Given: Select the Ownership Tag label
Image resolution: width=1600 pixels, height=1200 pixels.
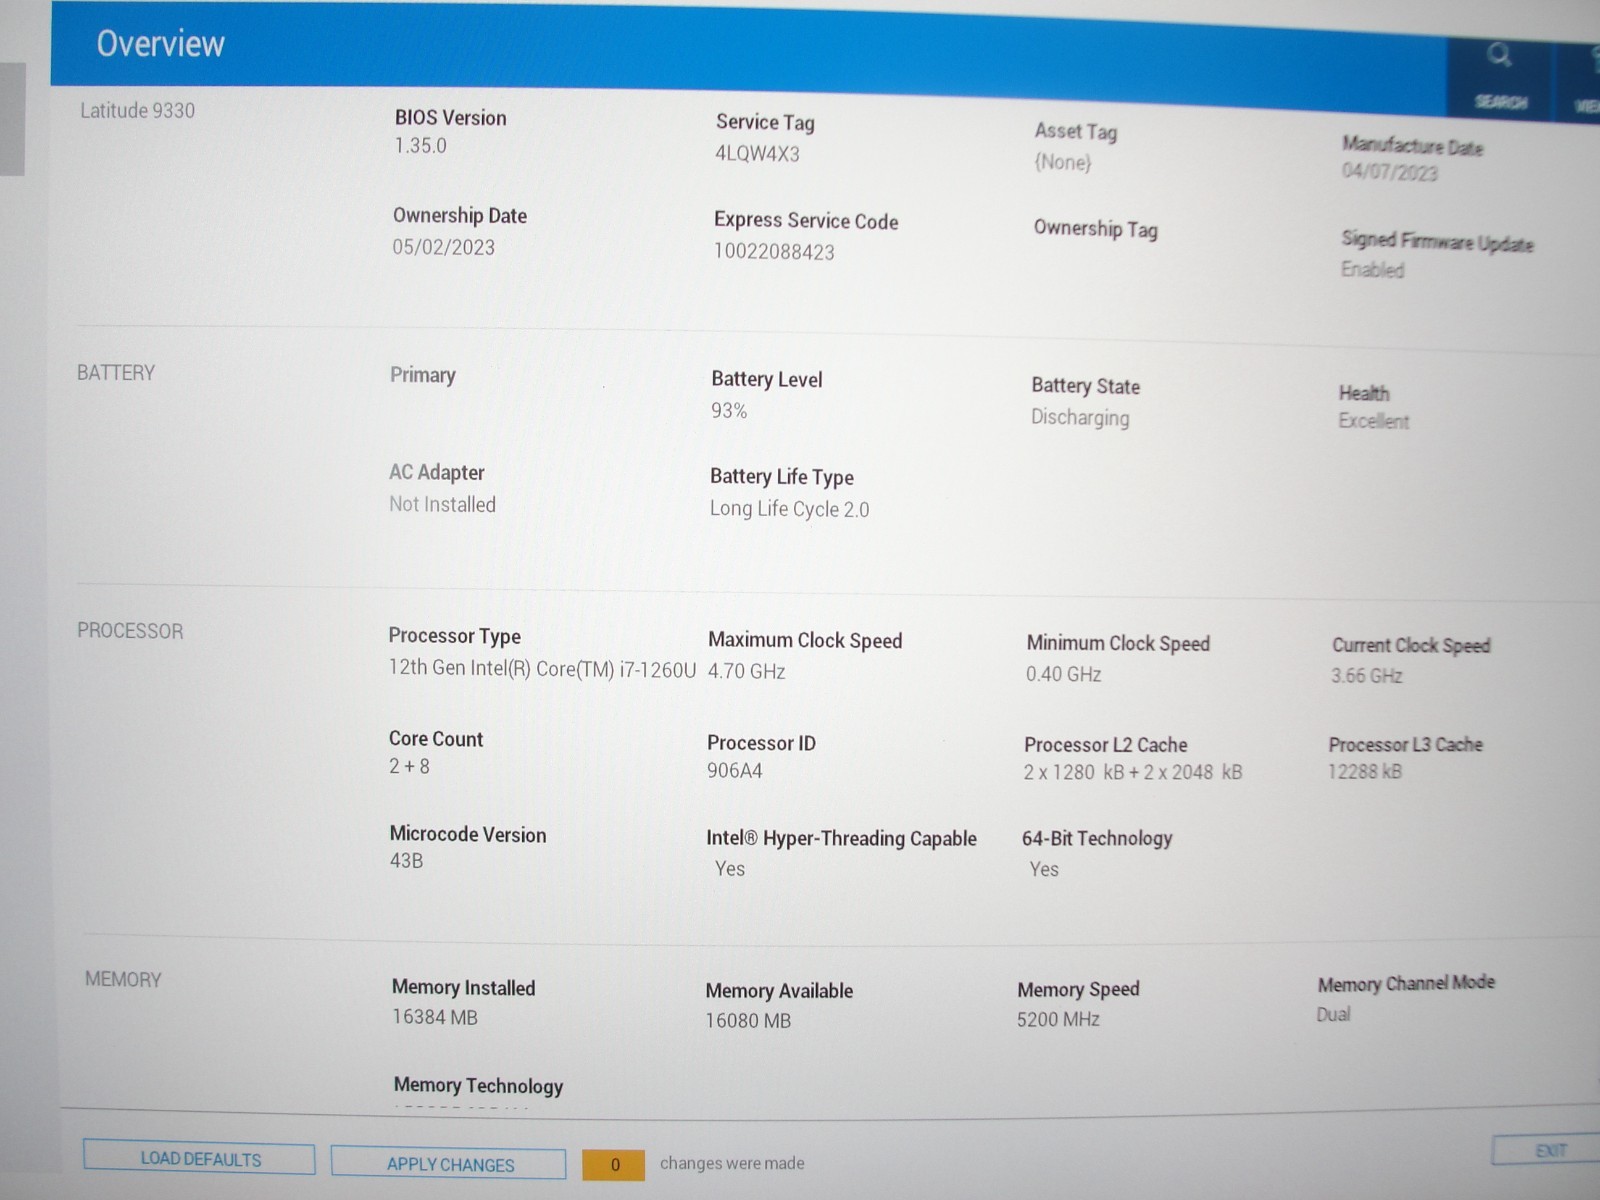Looking at the screenshot, I should pyautogui.click(x=1095, y=229).
